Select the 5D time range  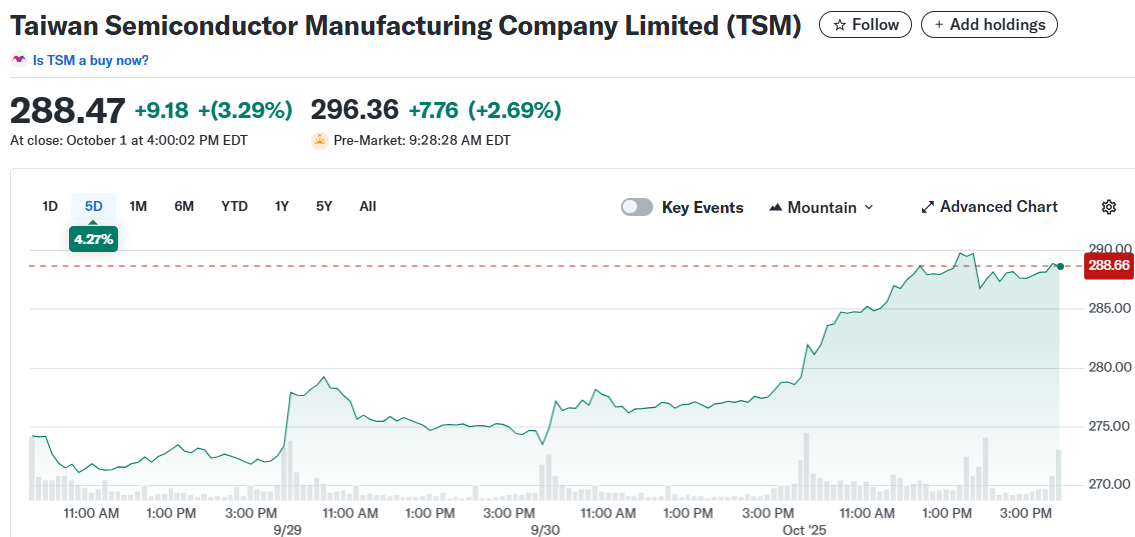click(x=94, y=206)
